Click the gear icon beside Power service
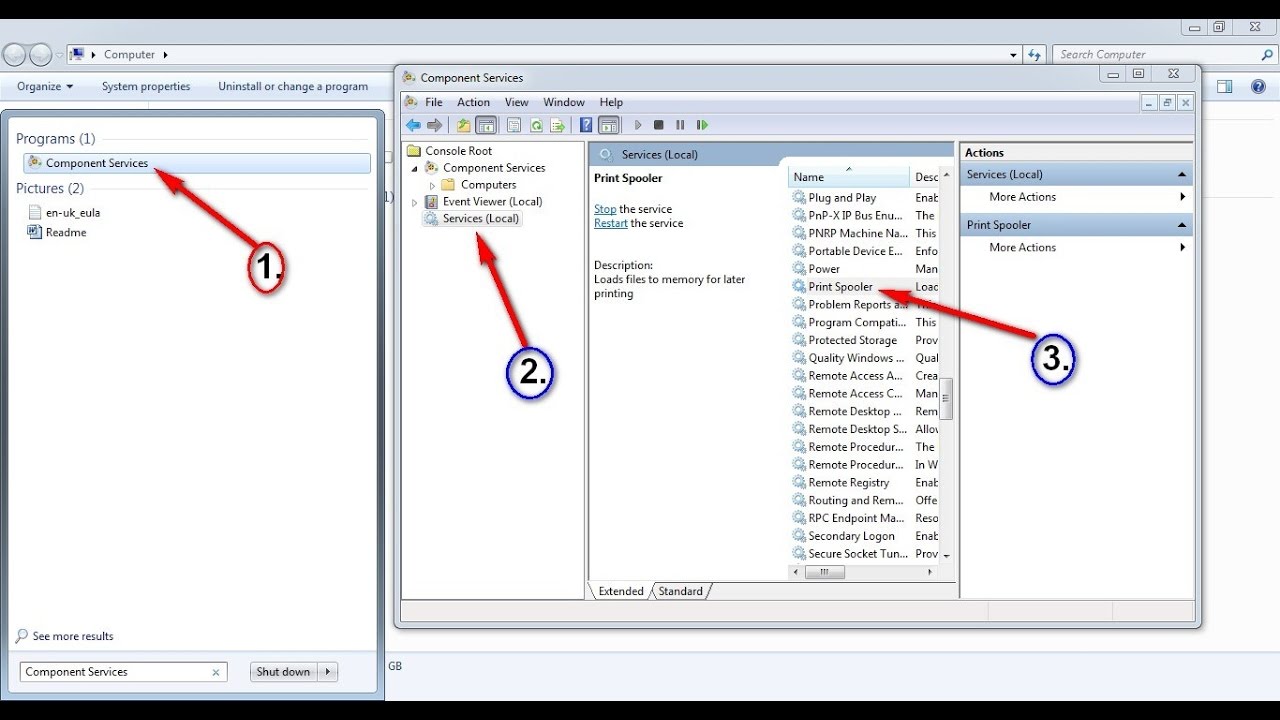 coord(799,269)
